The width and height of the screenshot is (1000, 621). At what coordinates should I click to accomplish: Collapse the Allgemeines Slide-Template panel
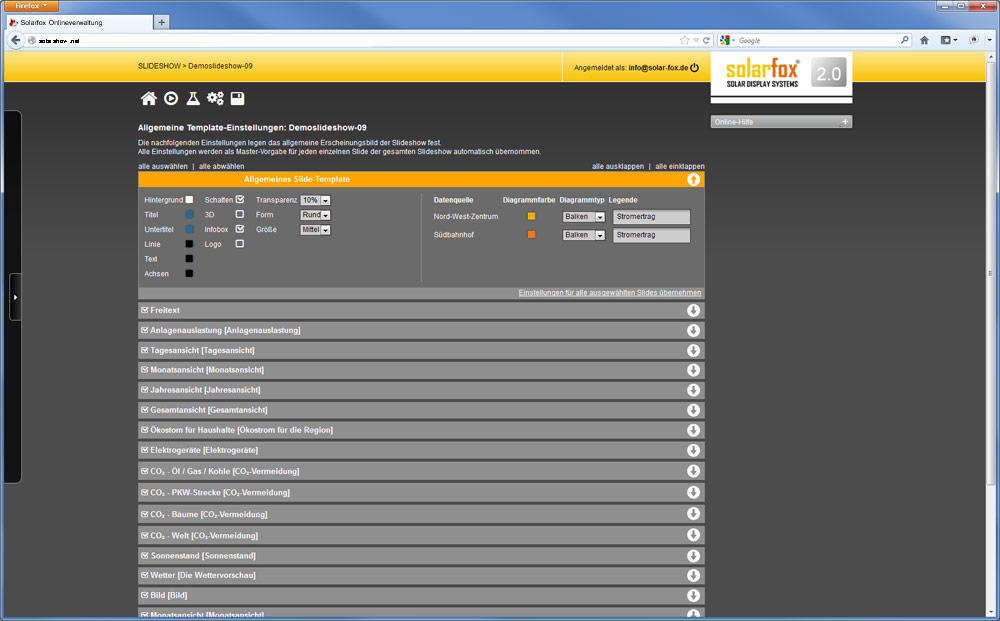coord(693,180)
